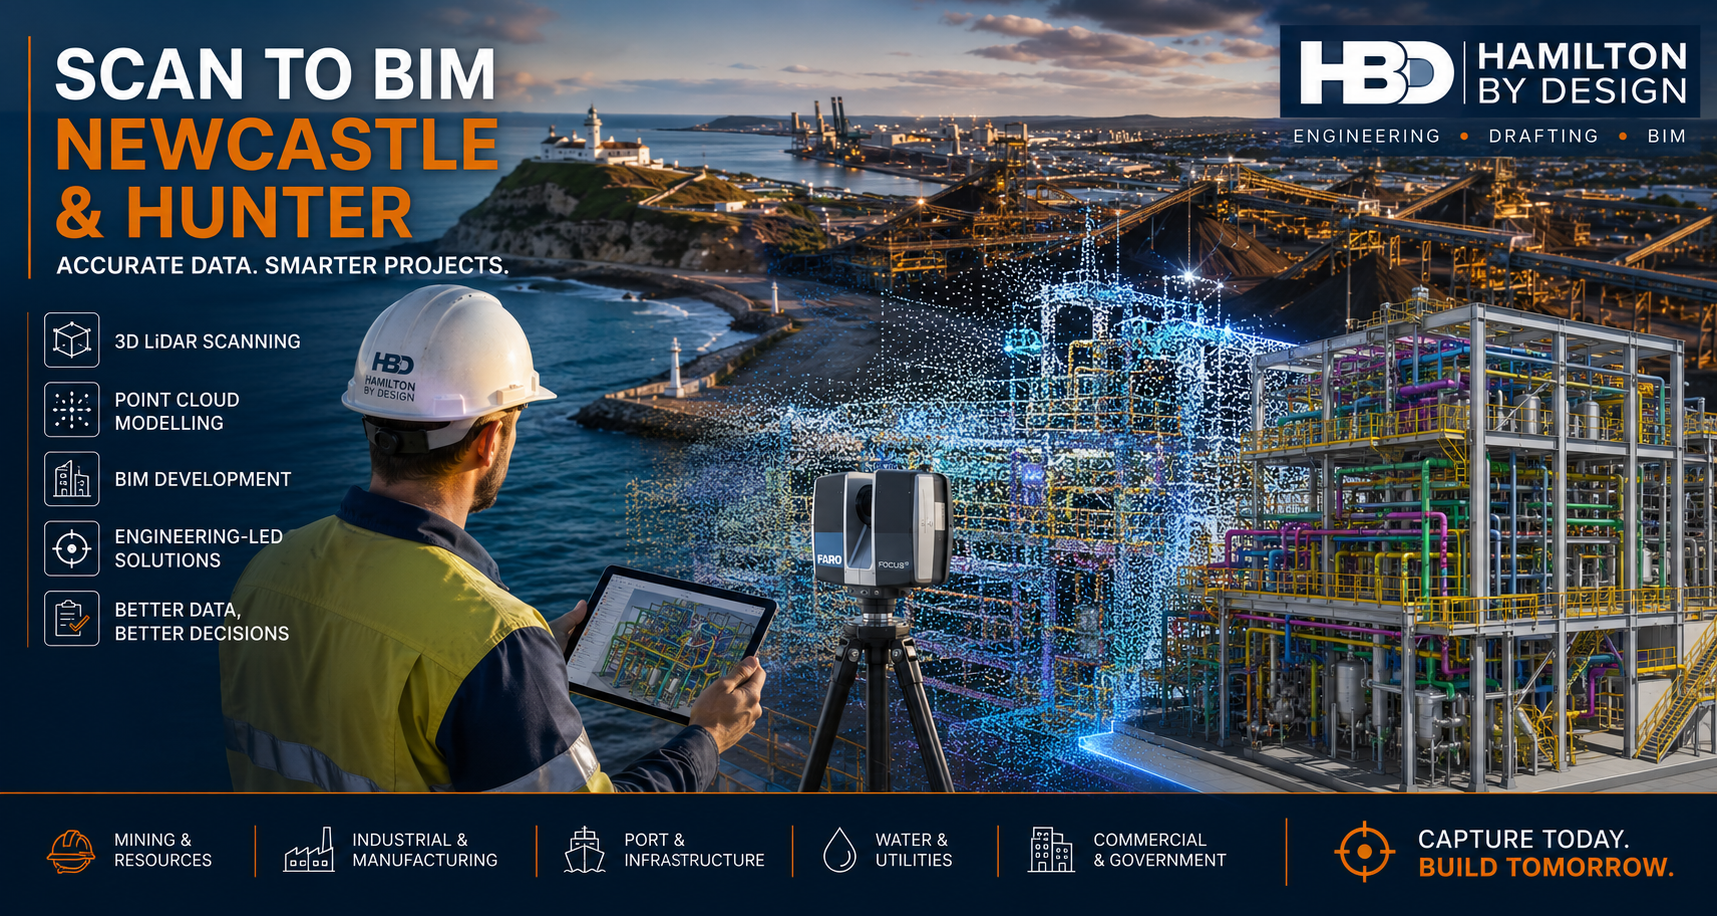Click the white lighthouse on the headland

pos(594,132)
